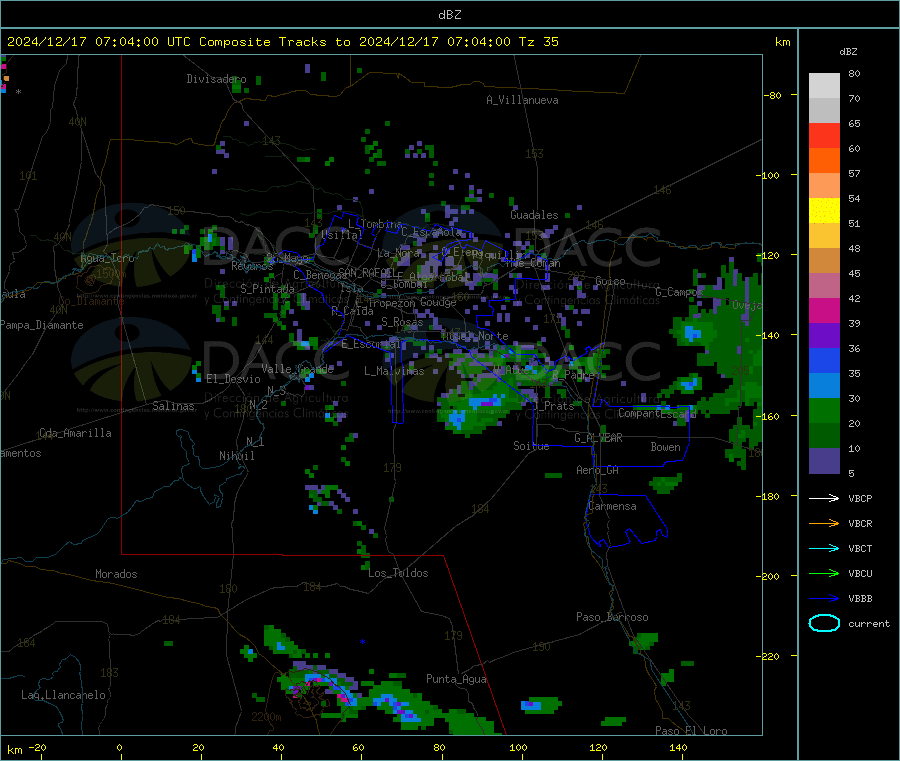Select the dark green 20-10 dBZ swatch
This screenshot has width=900, height=761.
pyautogui.click(x=824, y=436)
